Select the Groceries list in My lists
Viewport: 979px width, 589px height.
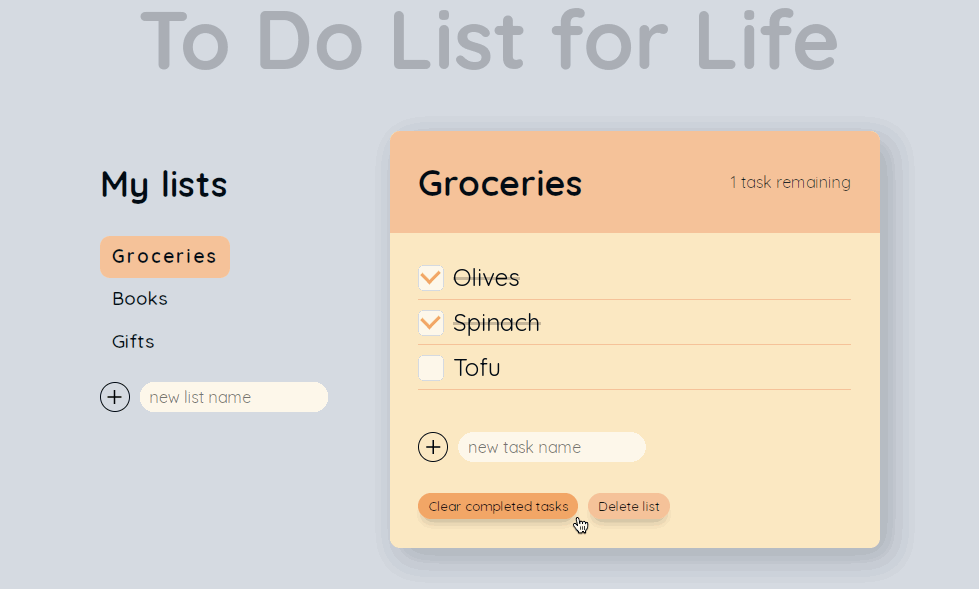(x=164, y=256)
